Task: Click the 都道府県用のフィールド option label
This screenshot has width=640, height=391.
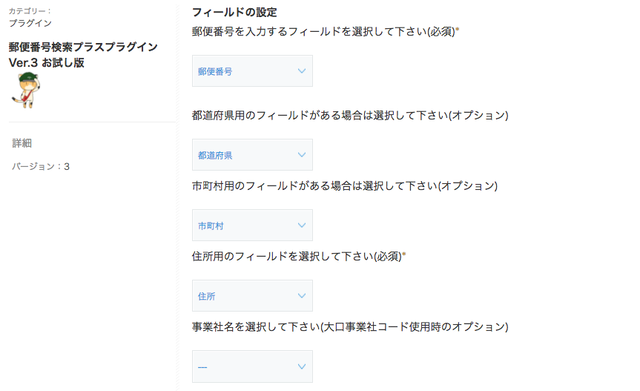Action: pyautogui.click(x=350, y=116)
